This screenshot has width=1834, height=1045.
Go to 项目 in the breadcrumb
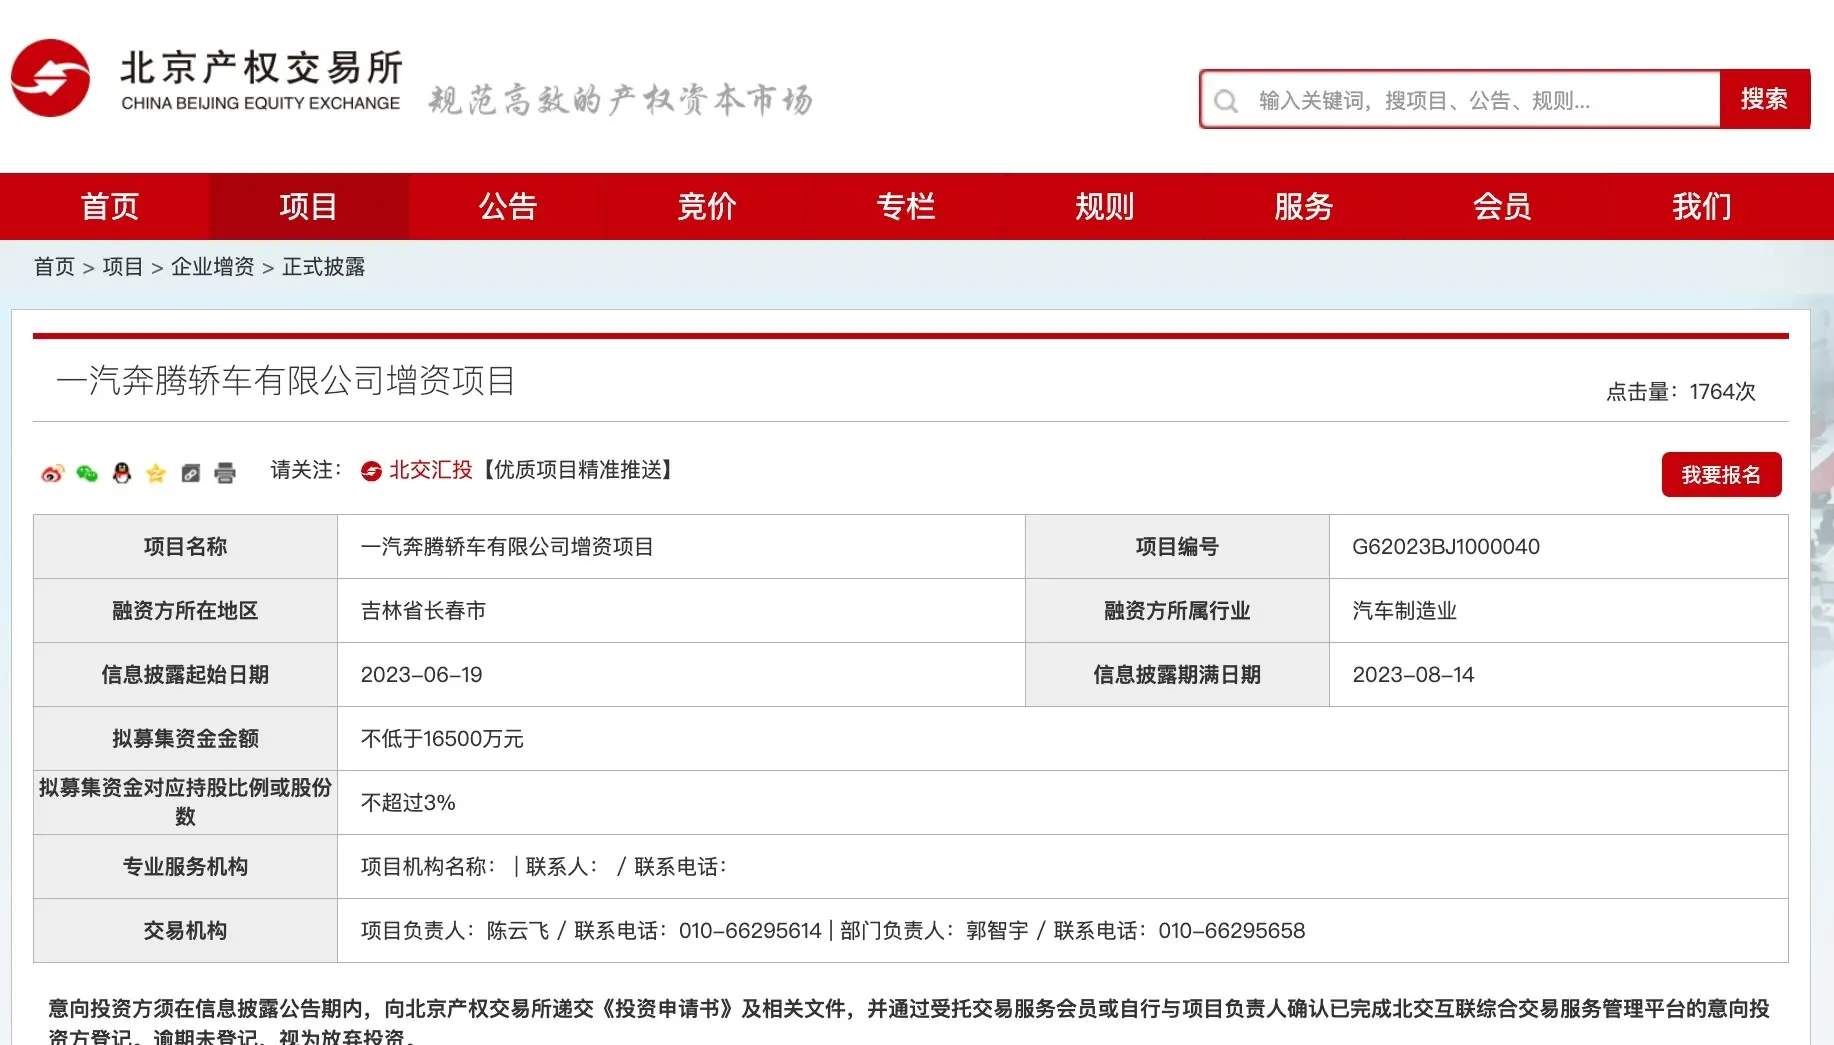point(123,267)
